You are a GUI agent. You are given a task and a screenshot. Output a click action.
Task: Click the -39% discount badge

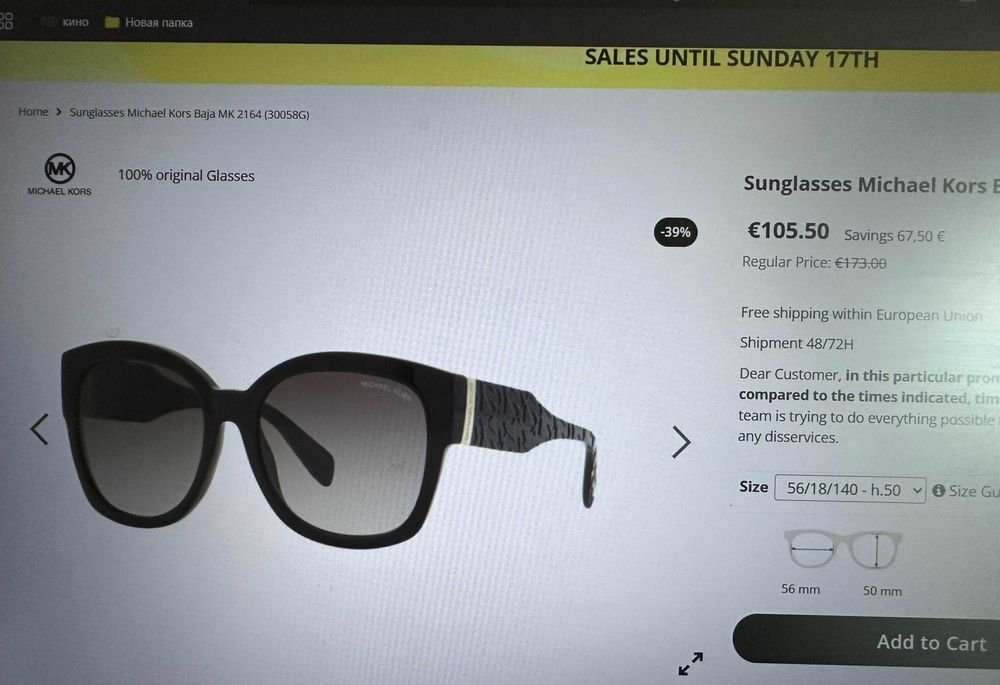coord(675,232)
